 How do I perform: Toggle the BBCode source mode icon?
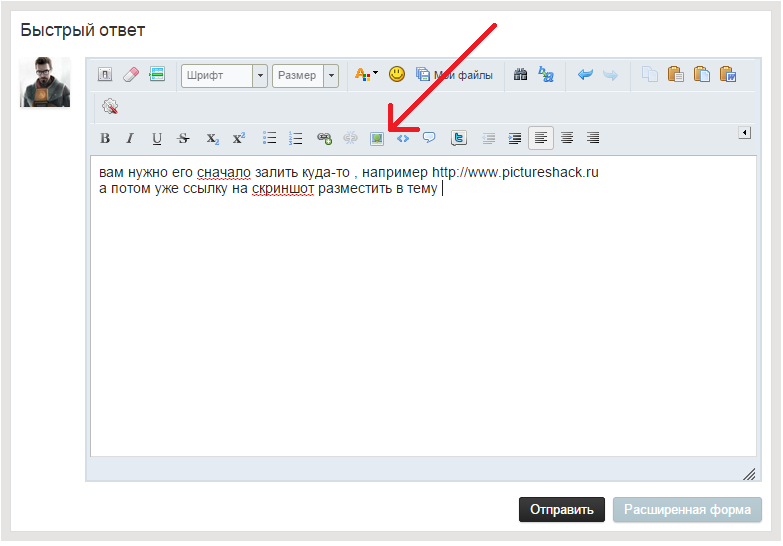coord(105,75)
